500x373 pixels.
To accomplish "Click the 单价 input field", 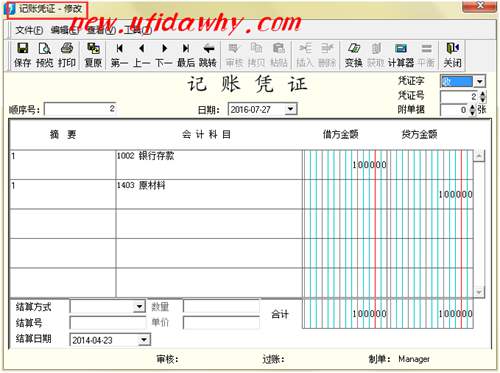I will coord(221,322).
